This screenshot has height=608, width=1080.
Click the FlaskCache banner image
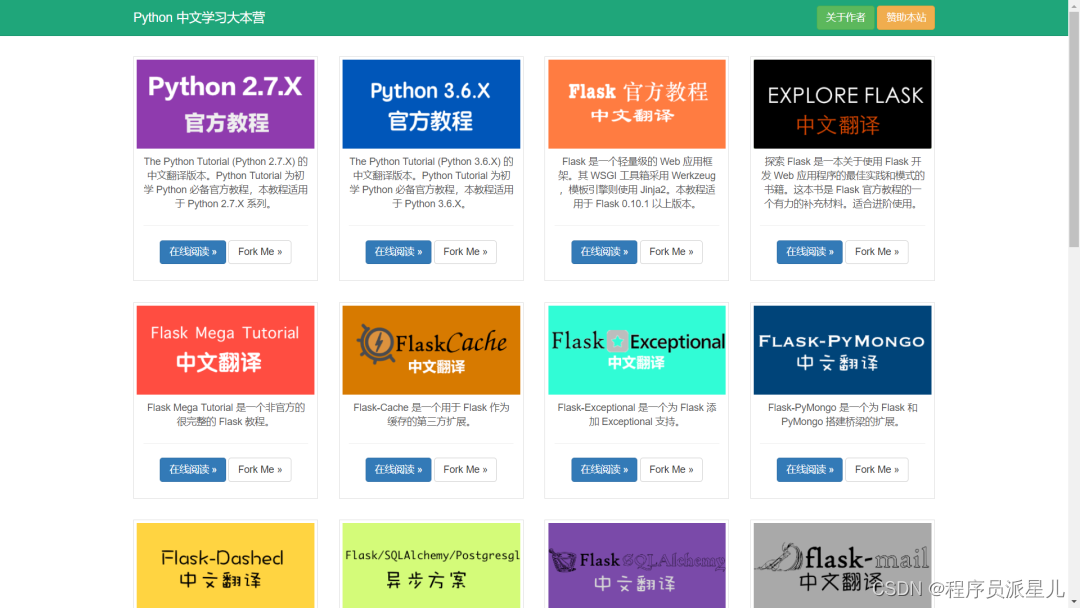pos(431,350)
